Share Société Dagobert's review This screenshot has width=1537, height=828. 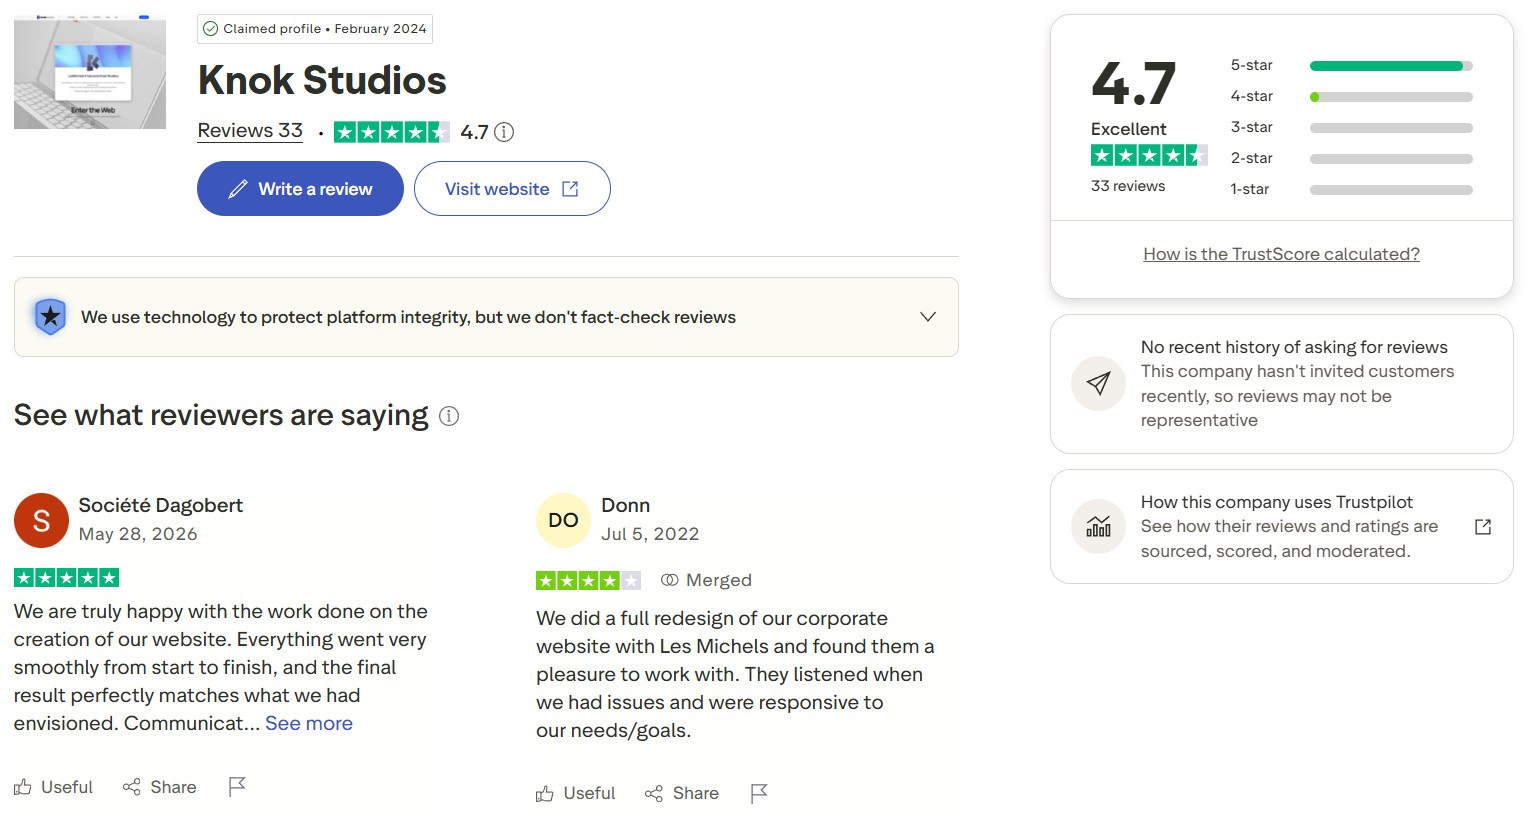pos(159,787)
